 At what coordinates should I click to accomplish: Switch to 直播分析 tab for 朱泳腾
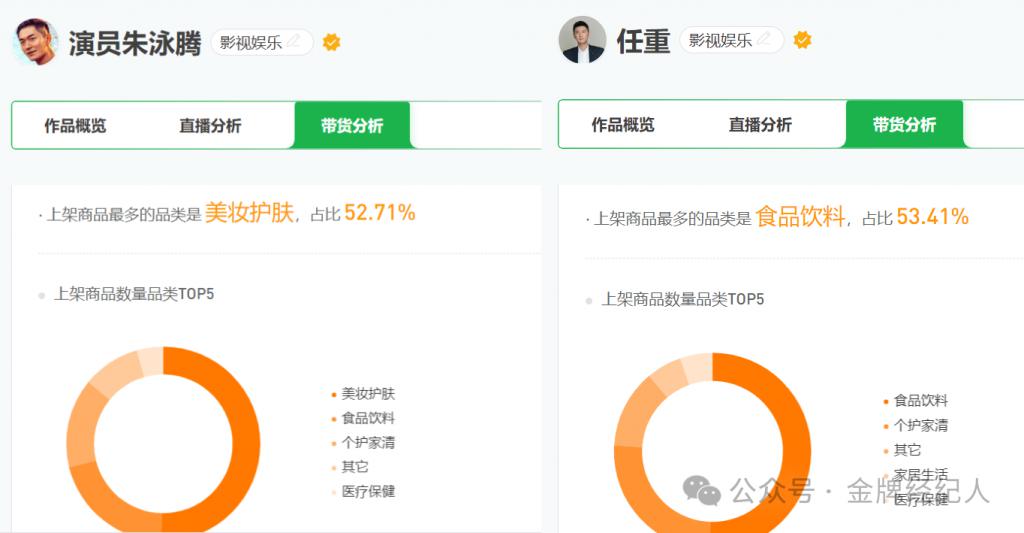pyautogui.click(x=210, y=126)
